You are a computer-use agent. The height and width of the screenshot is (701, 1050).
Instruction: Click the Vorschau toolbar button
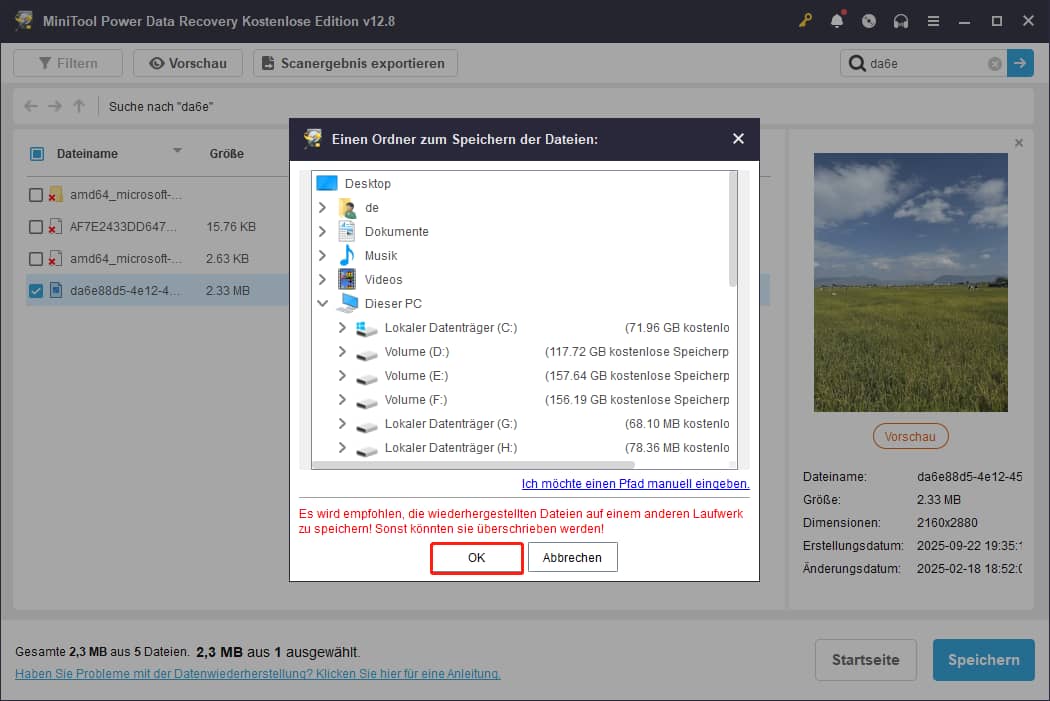coord(188,63)
